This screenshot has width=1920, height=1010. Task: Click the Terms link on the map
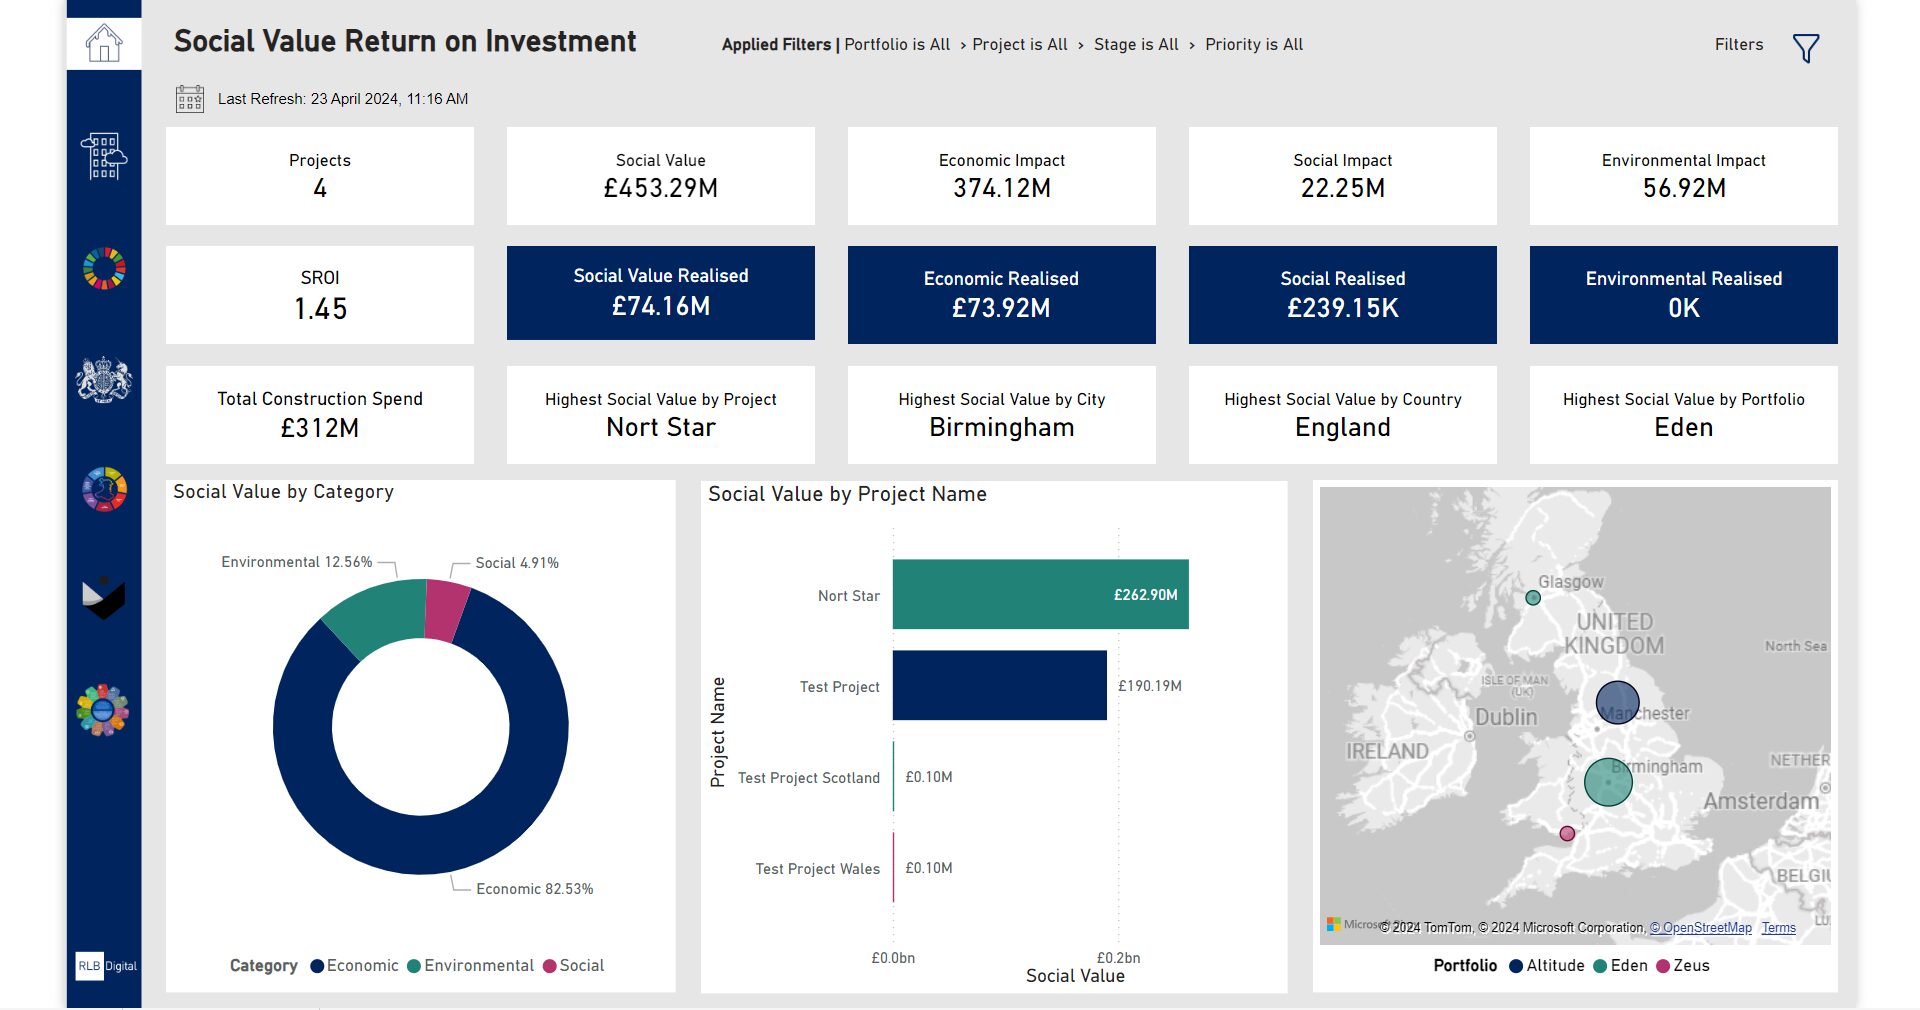coord(1778,928)
